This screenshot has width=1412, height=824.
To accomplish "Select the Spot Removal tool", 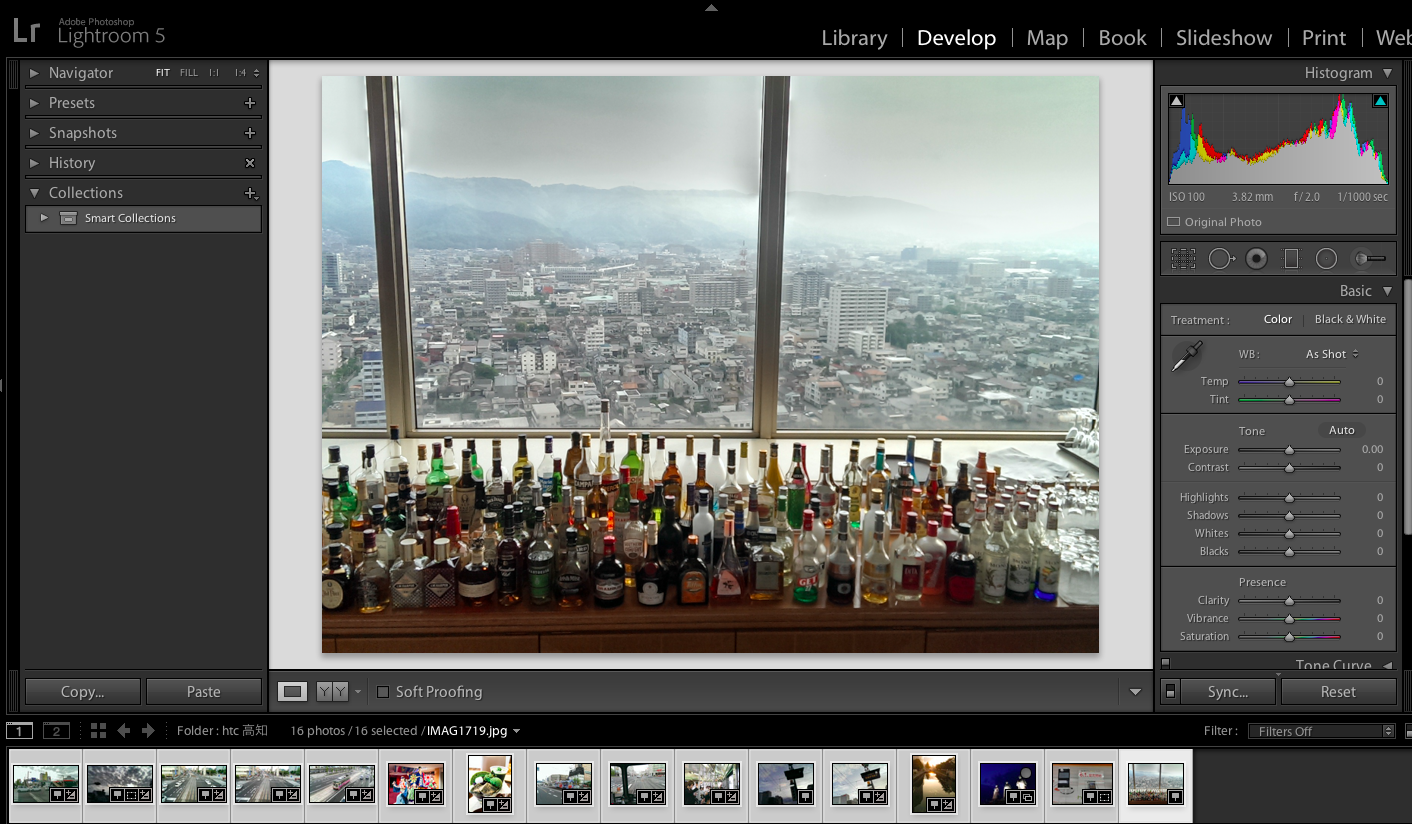I will tap(1220, 259).
